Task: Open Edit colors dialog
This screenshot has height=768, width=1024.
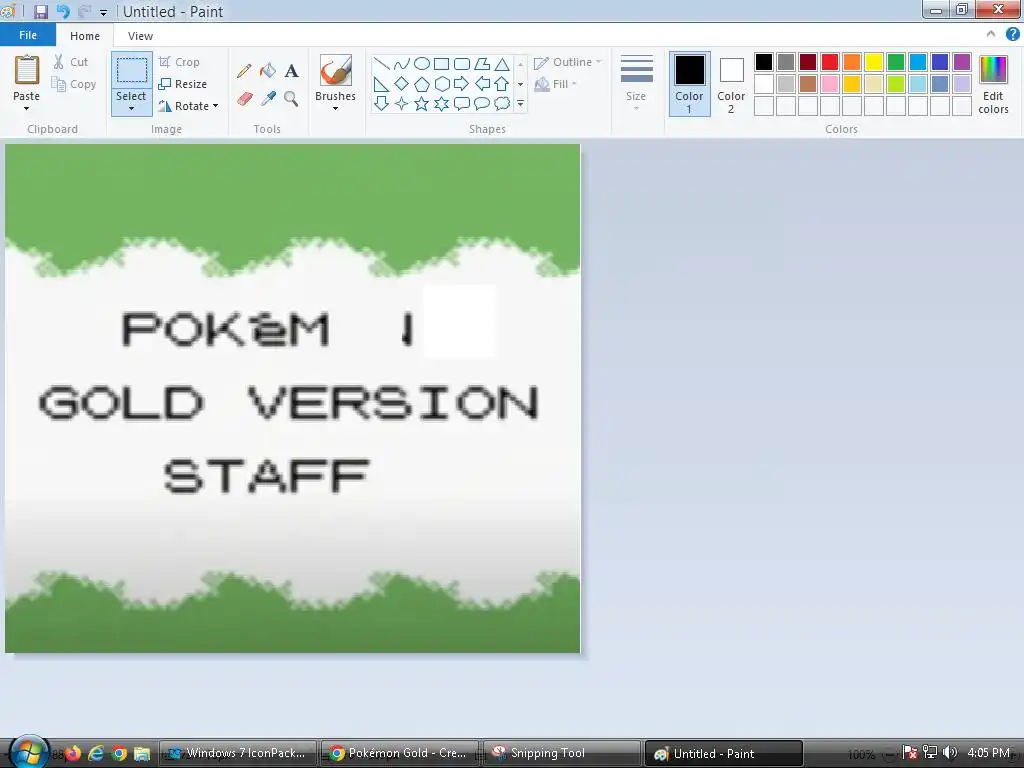Action: (x=993, y=84)
